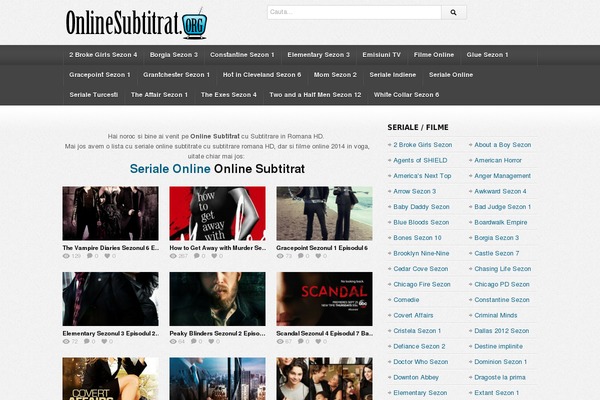Image resolution: width=600 pixels, height=400 pixels.
Task: Open Borgia Sezon 3 menu item
Action: (174, 55)
